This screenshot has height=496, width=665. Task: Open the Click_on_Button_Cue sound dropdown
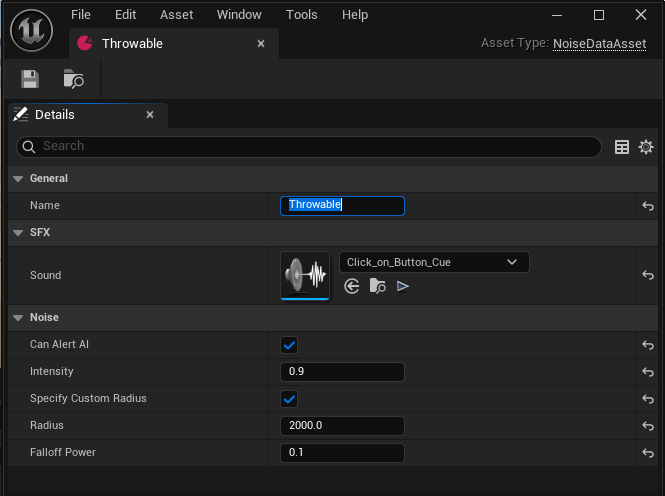434,262
